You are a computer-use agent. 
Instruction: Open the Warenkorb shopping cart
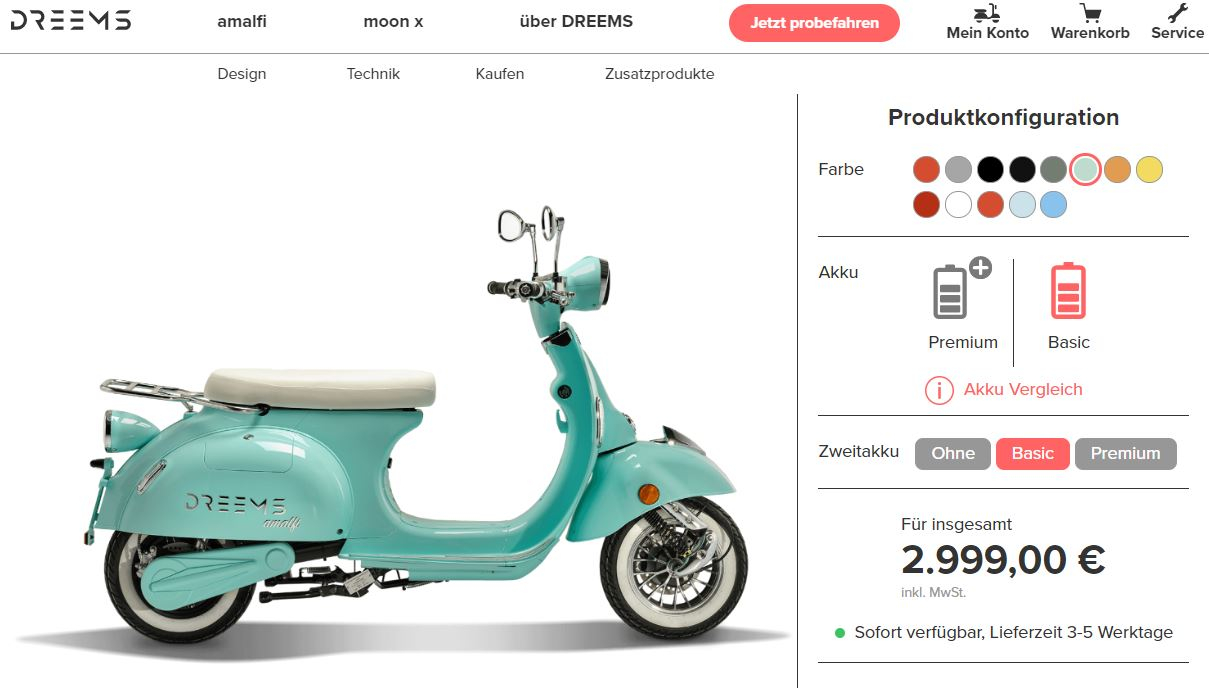1090,14
